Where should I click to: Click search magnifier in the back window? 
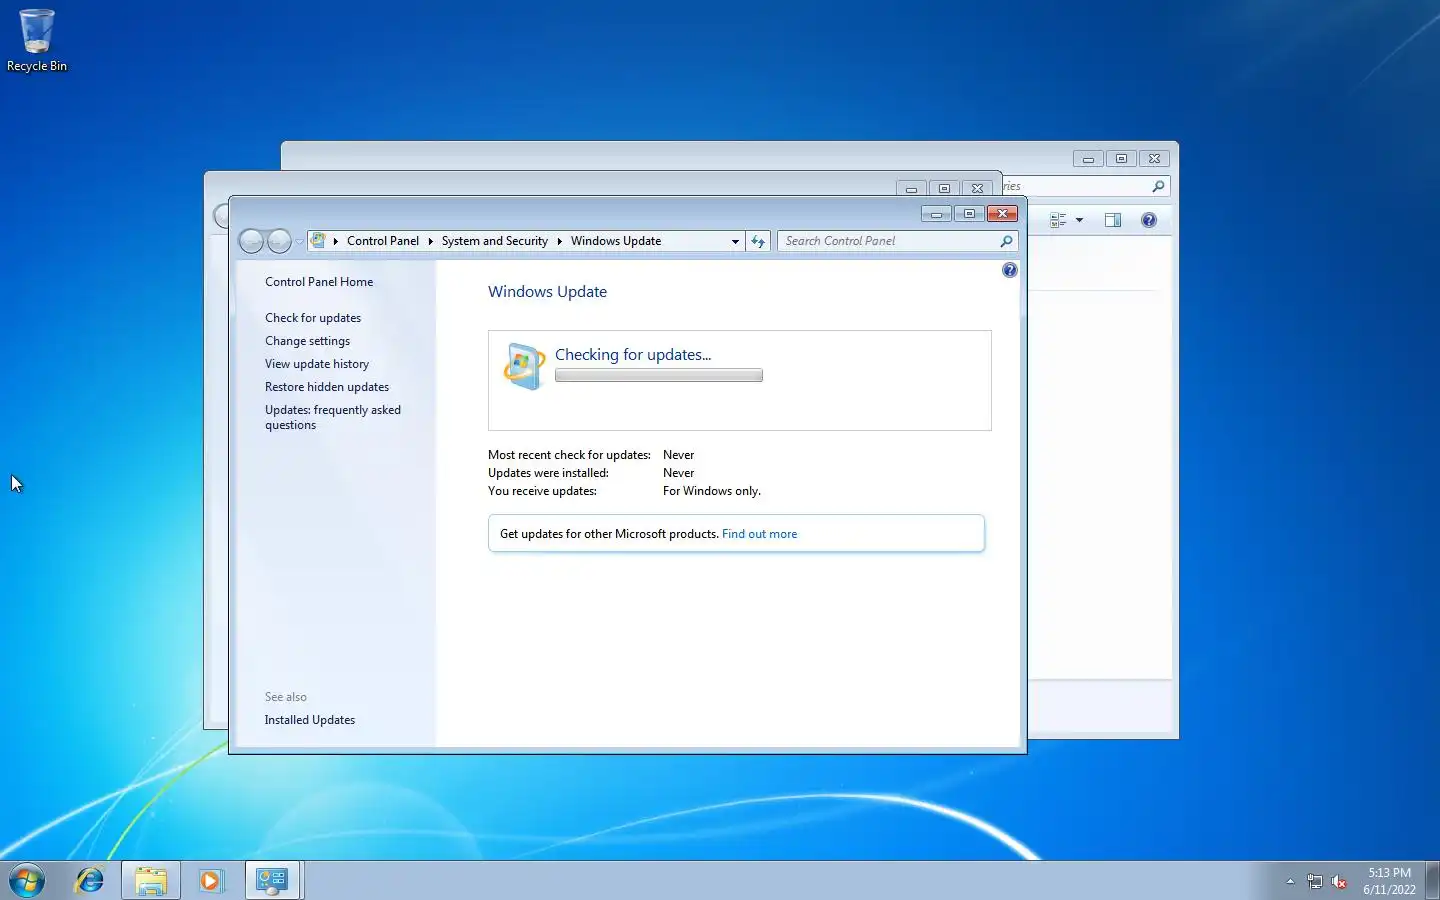click(1158, 186)
